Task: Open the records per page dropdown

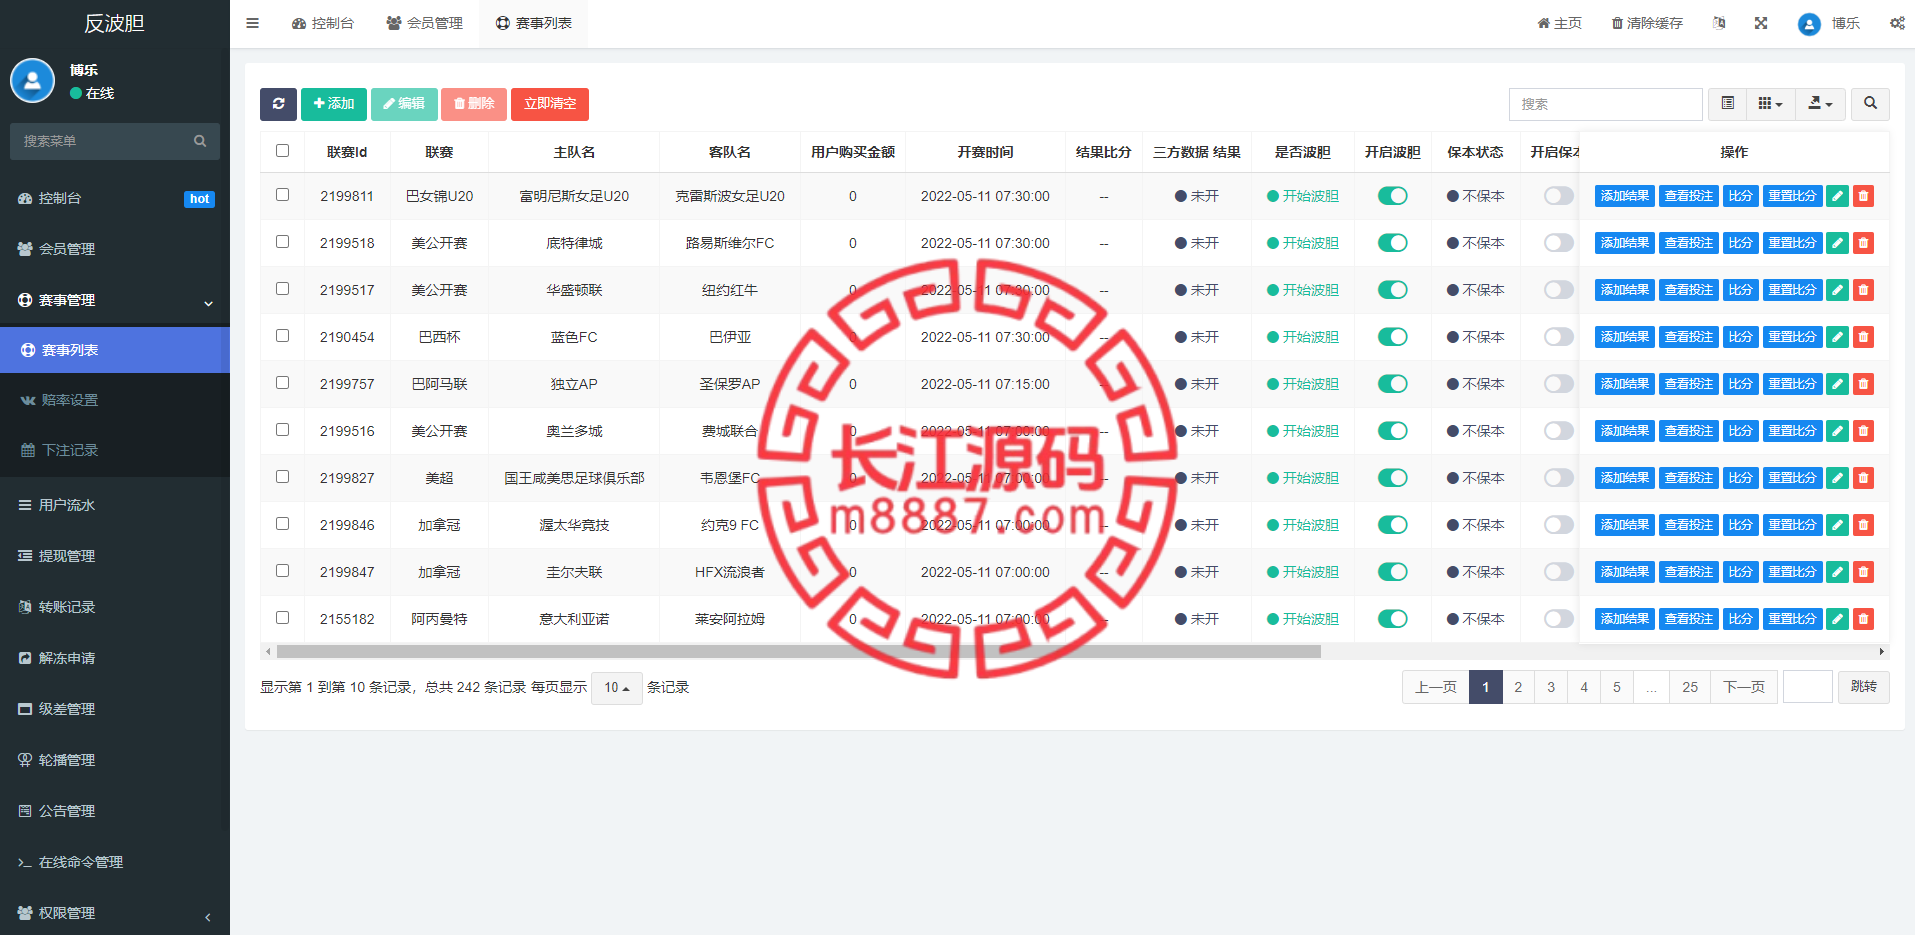Action: click(x=616, y=688)
